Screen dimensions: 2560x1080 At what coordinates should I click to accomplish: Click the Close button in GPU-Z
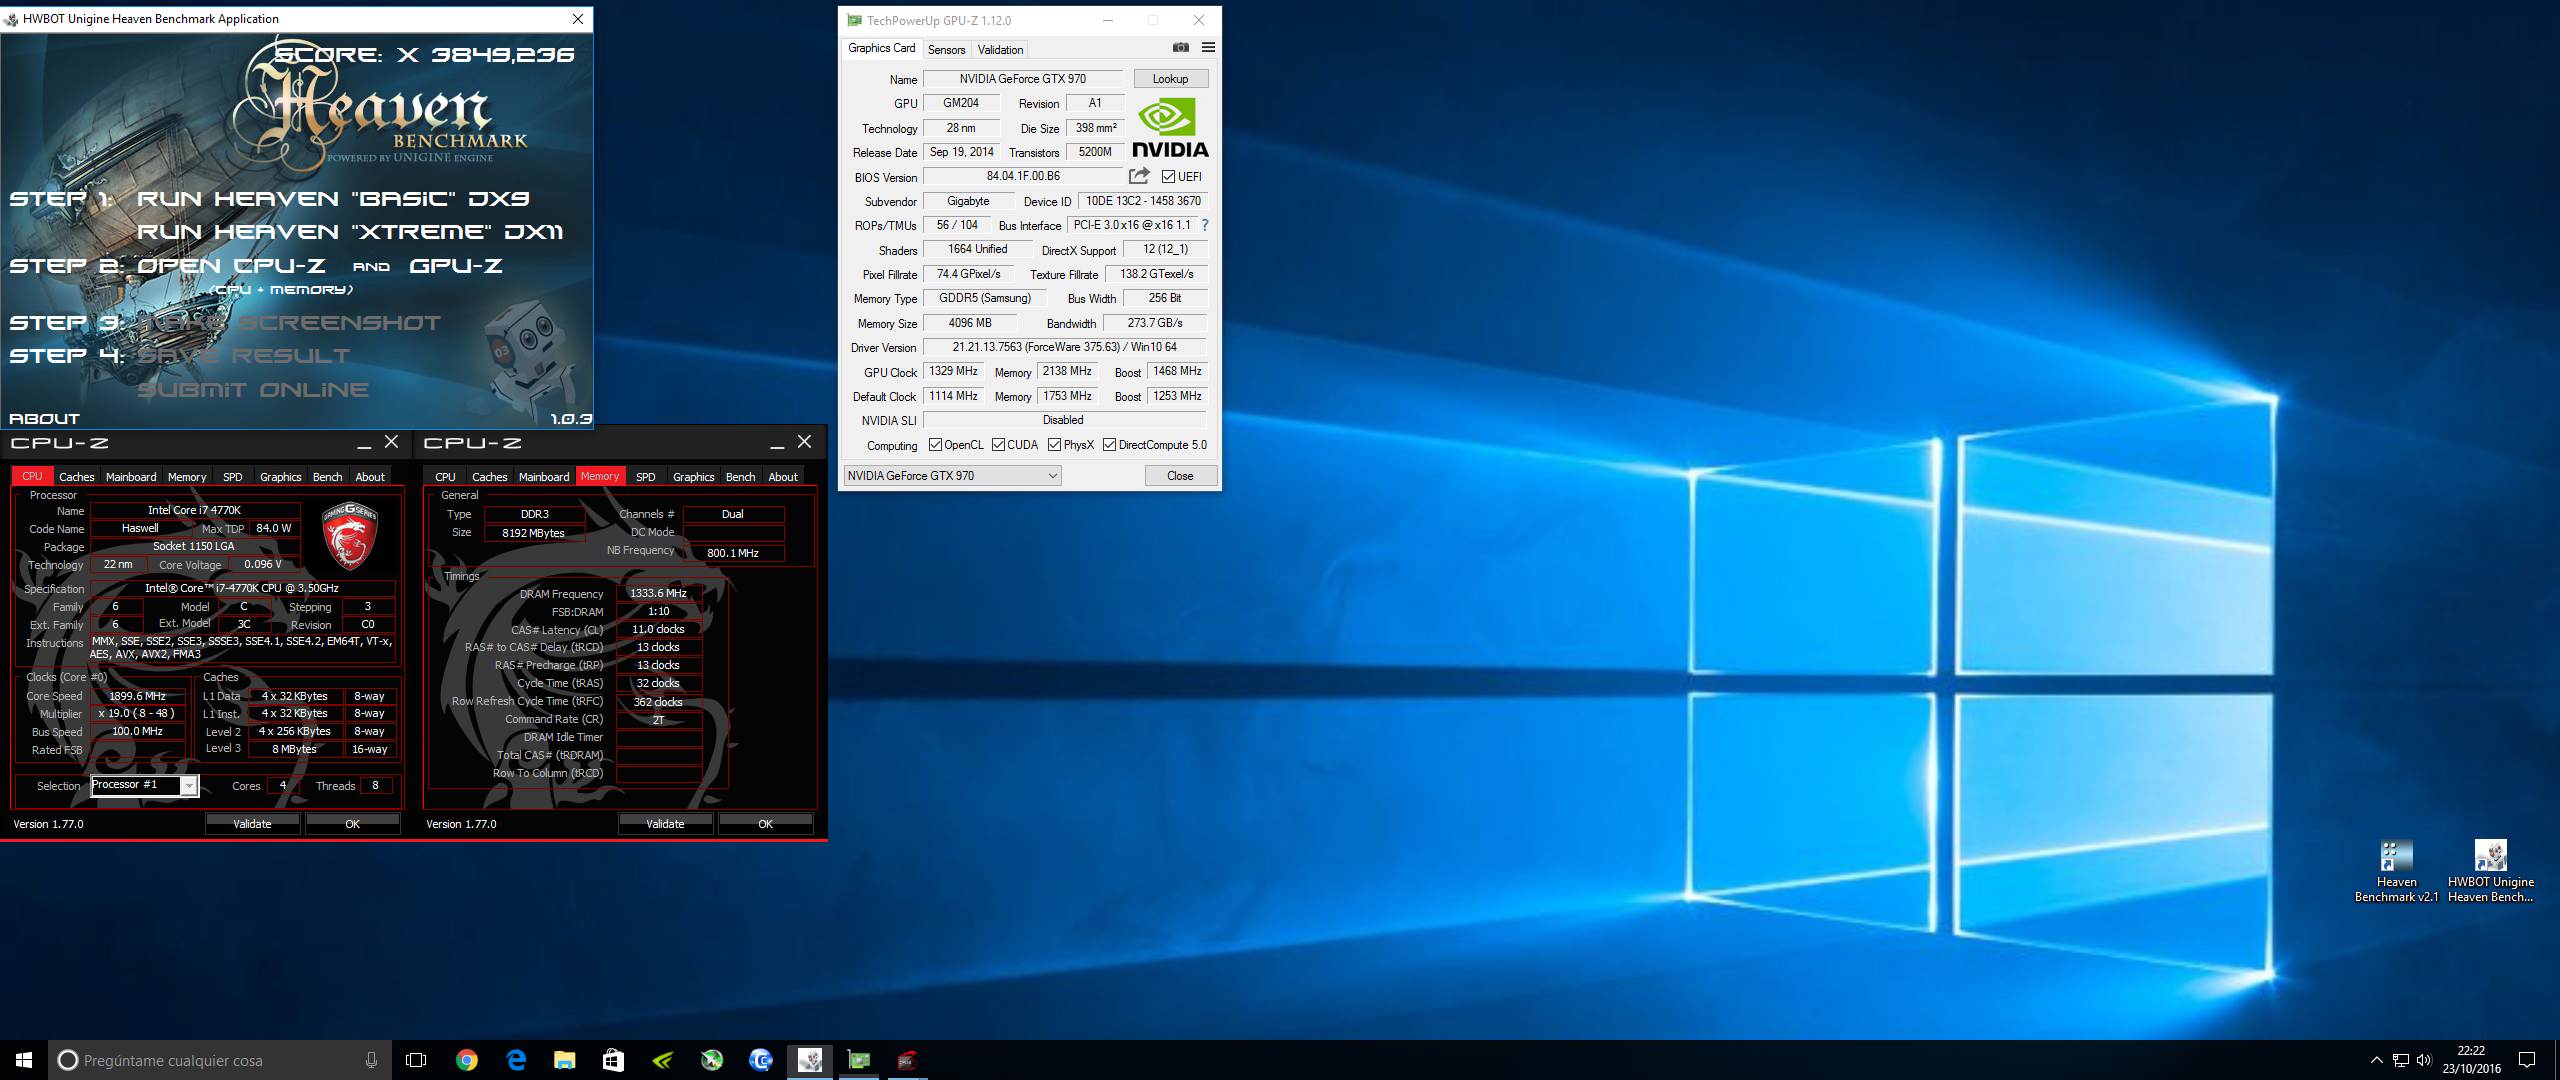(1180, 476)
